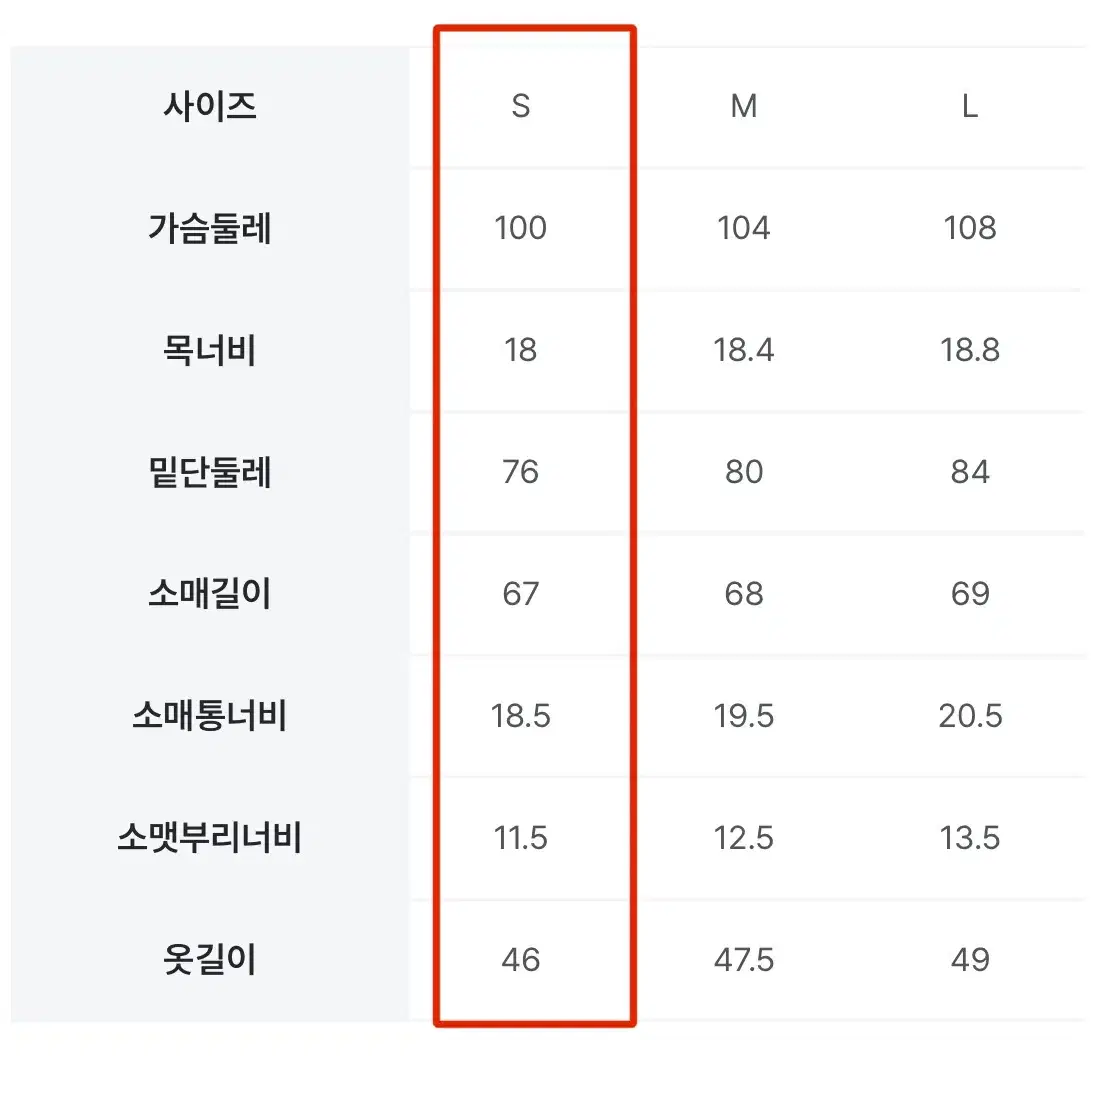
Task: Click chest value 100 for size S
Action: pyautogui.click(x=521, y=228)
